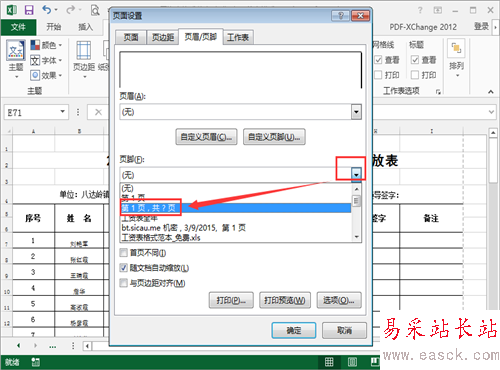
Task: Toggle headings Print (打印) checkbox
Action: (x=415, y=75)
